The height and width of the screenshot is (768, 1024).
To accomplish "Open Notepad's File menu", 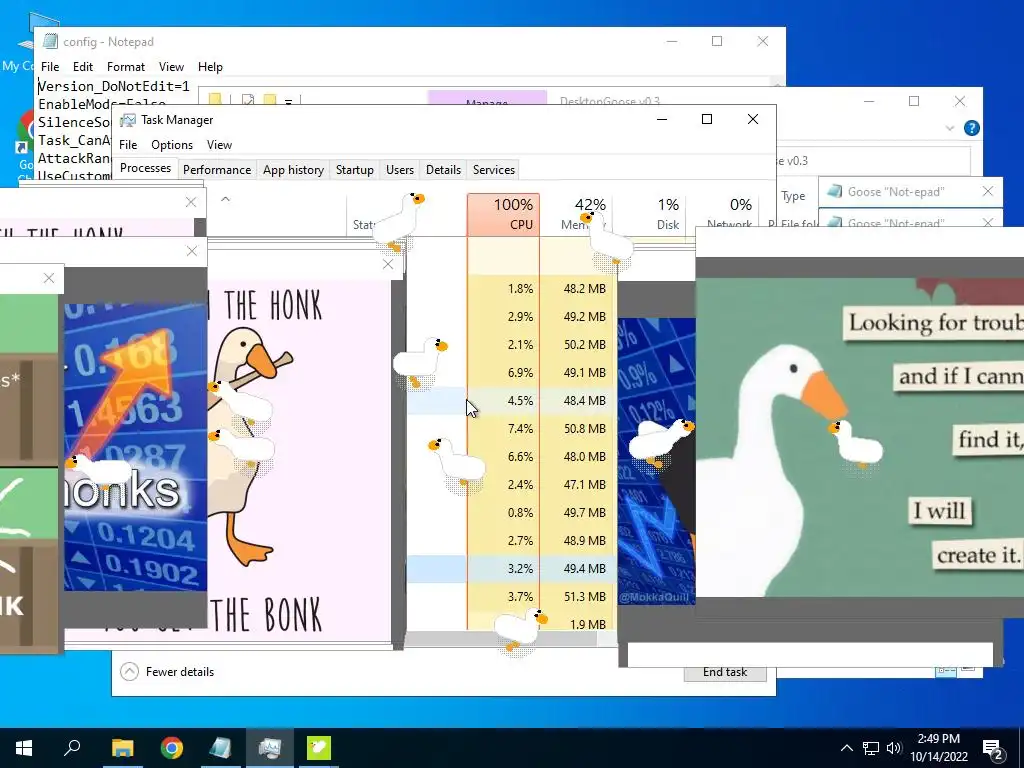I will click(x=50, y=67).
